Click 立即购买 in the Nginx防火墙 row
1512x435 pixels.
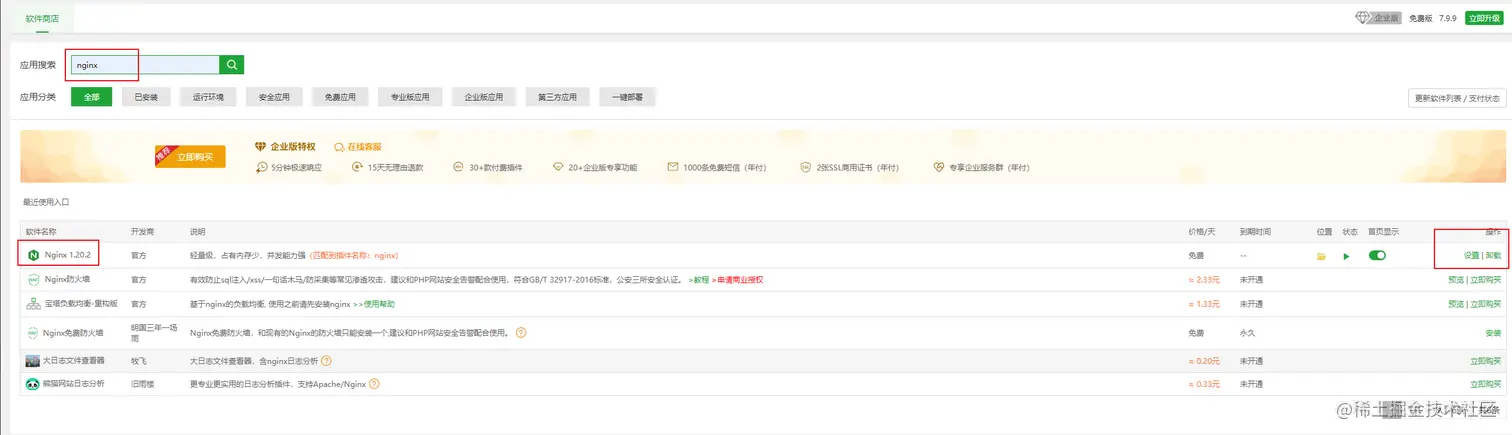pyautogui.click(x=1485, y=280)
